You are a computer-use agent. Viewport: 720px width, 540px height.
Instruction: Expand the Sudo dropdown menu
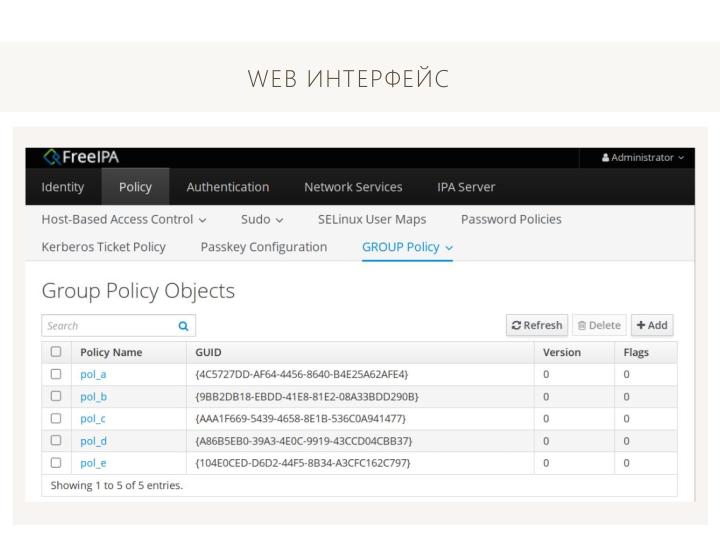(x=263, y=219)
